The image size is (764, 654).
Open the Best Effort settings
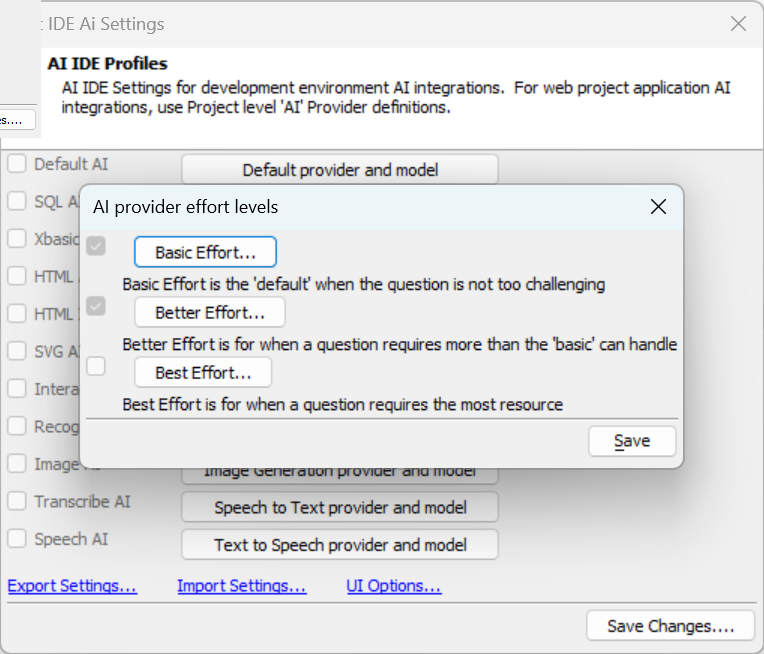click(x=203, y=373)
